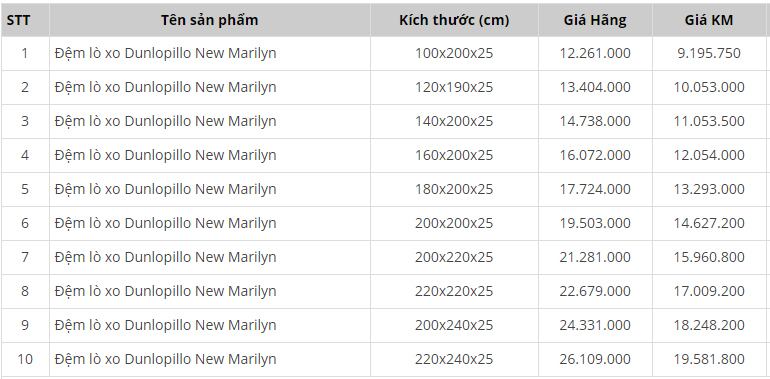Click the price 24.331.000 cell
The image size is (770, 379).
click(x=595, y=325)
